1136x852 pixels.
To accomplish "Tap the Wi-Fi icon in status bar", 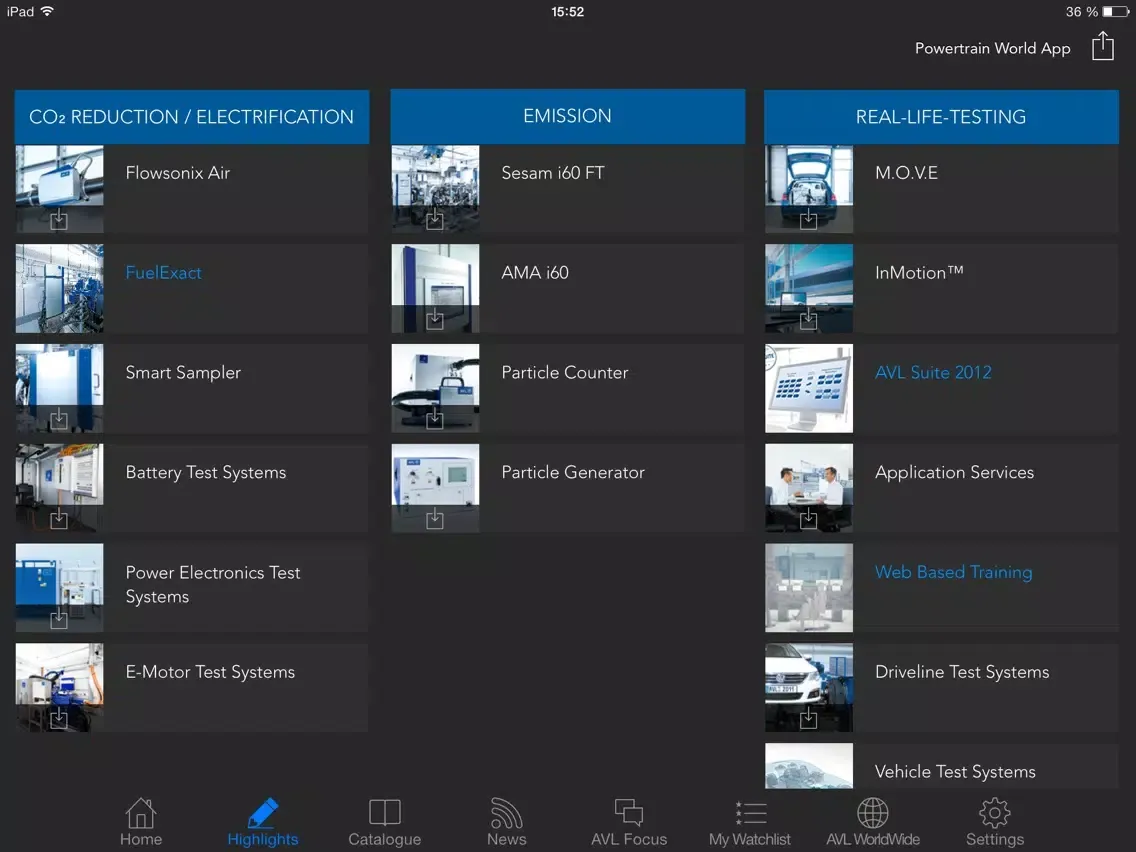I will pyautogui.click(x=47, y=11).
